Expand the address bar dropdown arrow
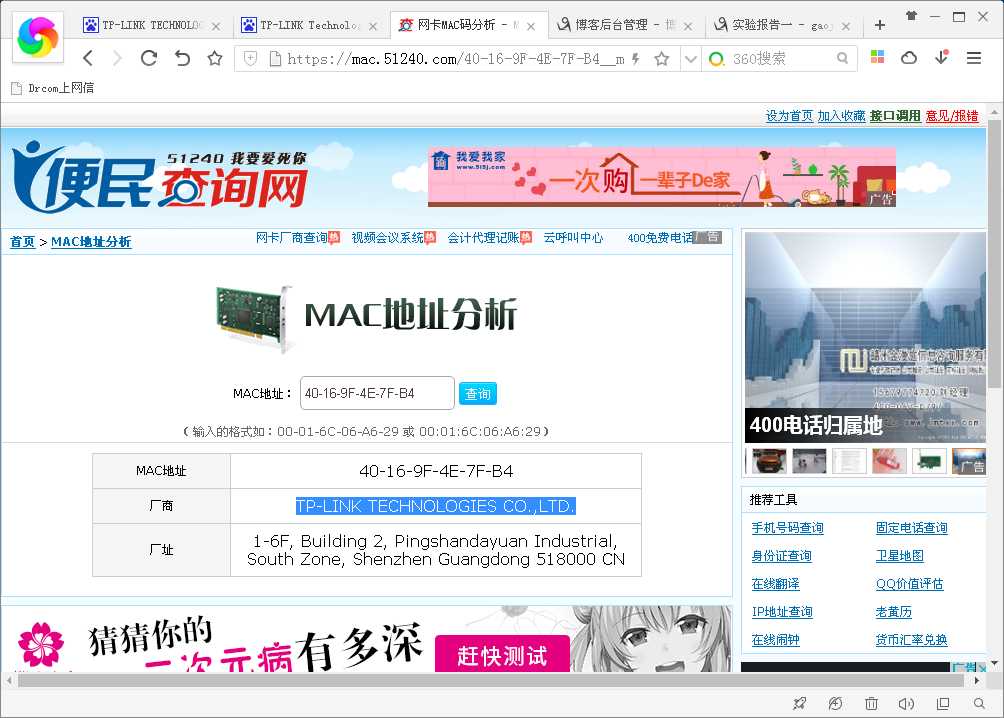 (x=690, y=59)
